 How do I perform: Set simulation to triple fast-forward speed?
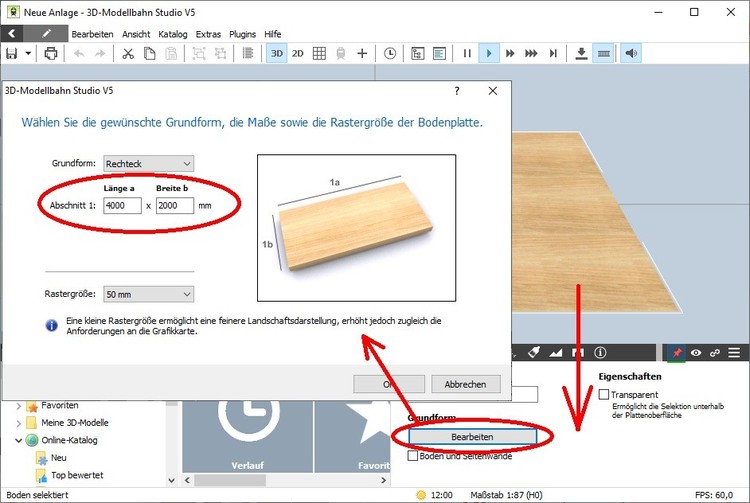coord(531,54)
